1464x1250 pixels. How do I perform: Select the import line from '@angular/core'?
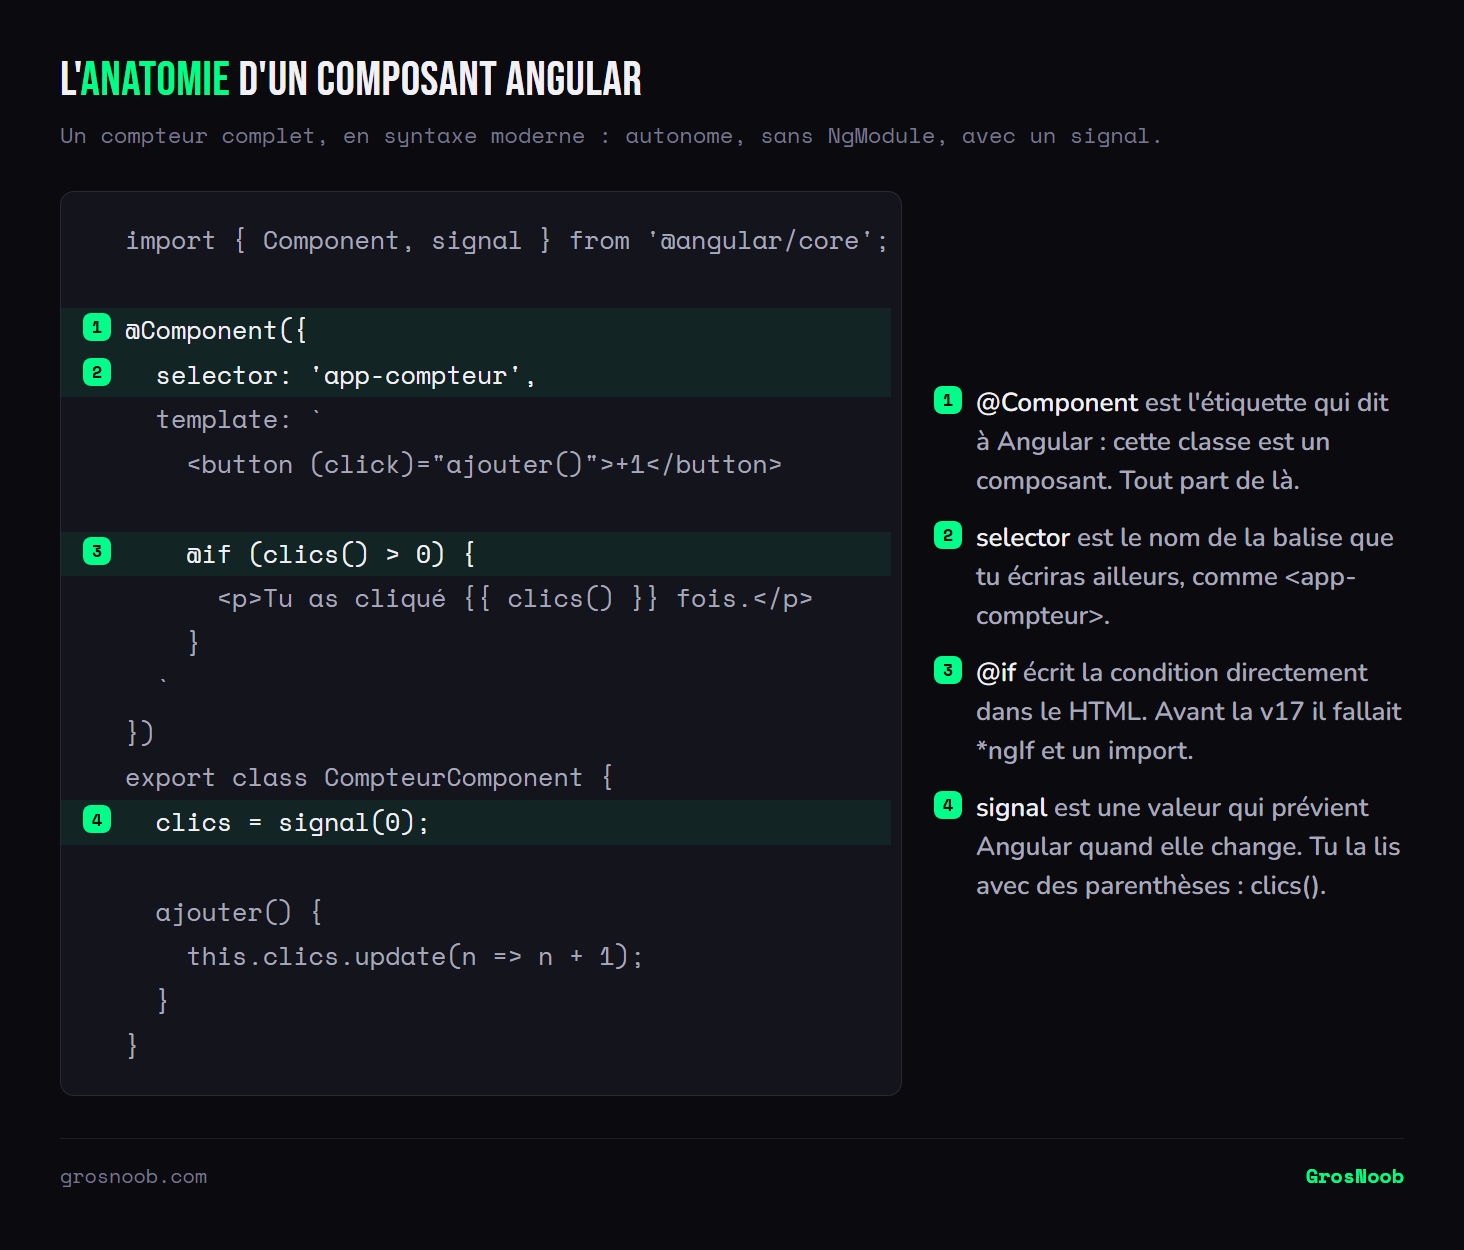tap(506, 241)
